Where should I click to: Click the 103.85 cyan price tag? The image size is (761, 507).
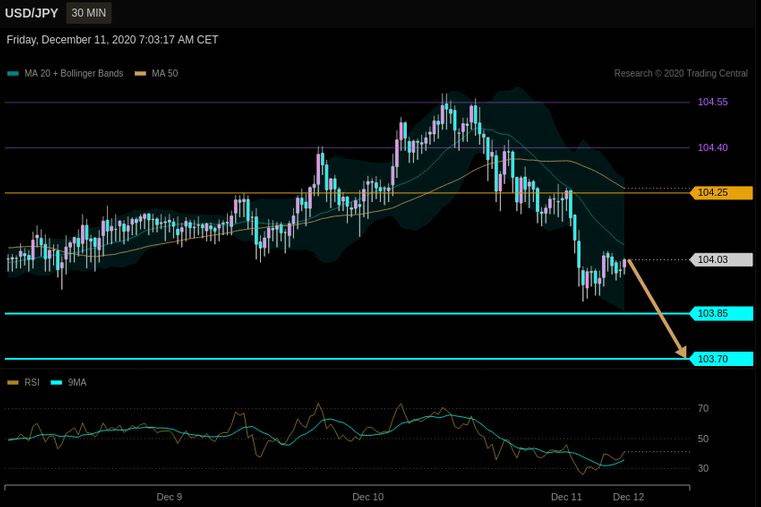click(x=721, y=313)
